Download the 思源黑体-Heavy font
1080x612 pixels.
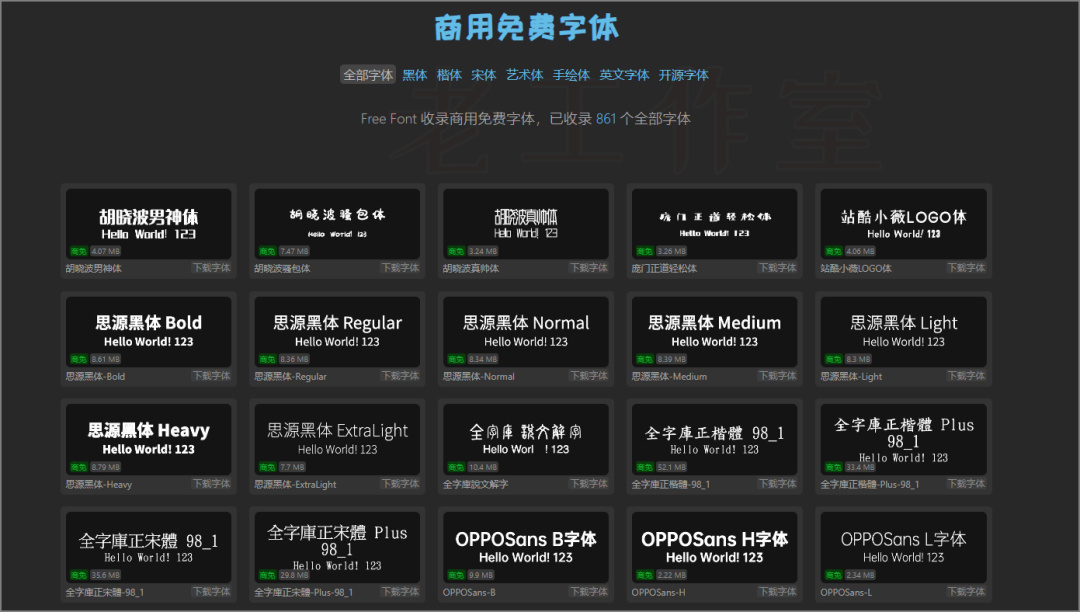coord(211,484)
